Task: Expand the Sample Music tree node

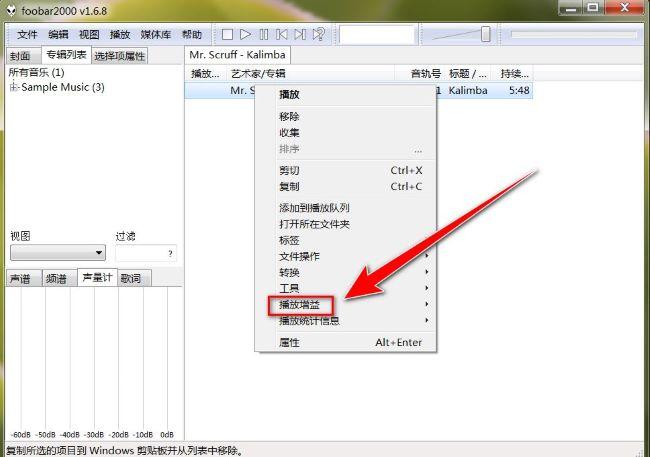Action: [x=15, y=88]
